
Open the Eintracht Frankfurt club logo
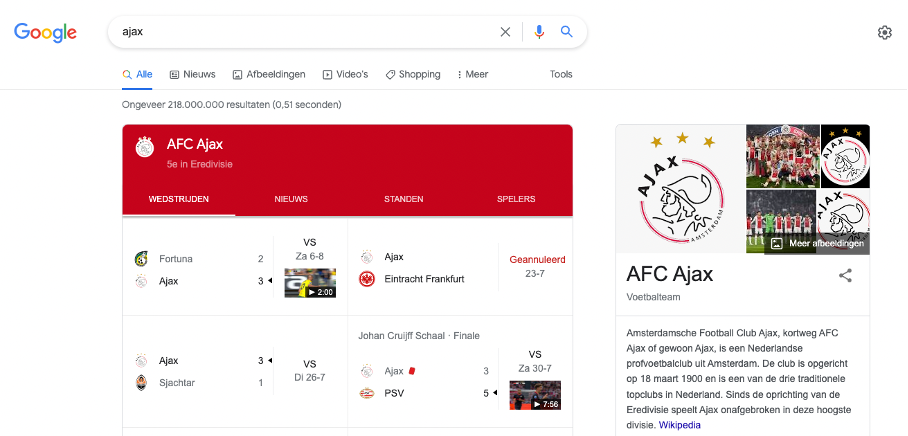point(367,279)
